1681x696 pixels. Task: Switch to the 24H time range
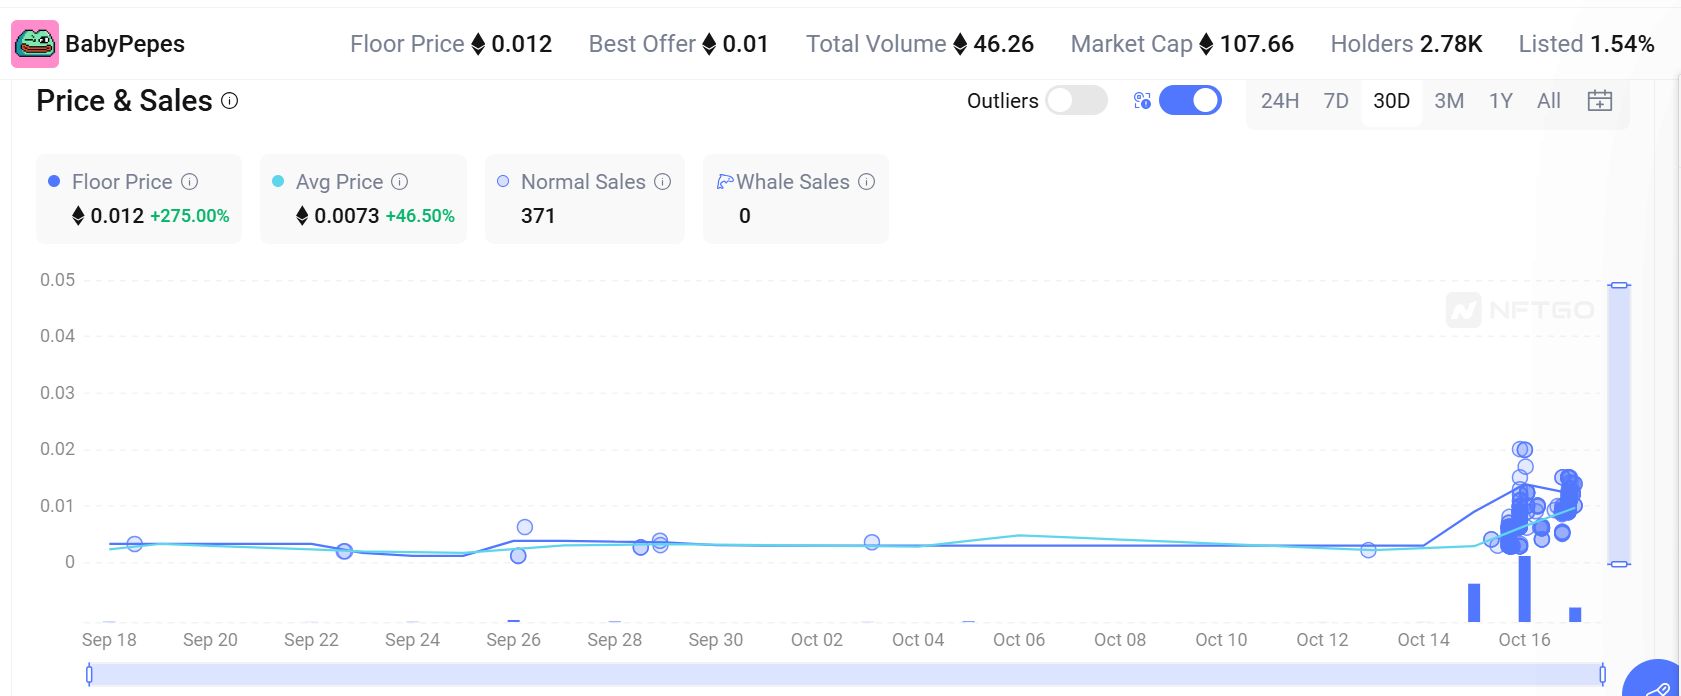1279,101
